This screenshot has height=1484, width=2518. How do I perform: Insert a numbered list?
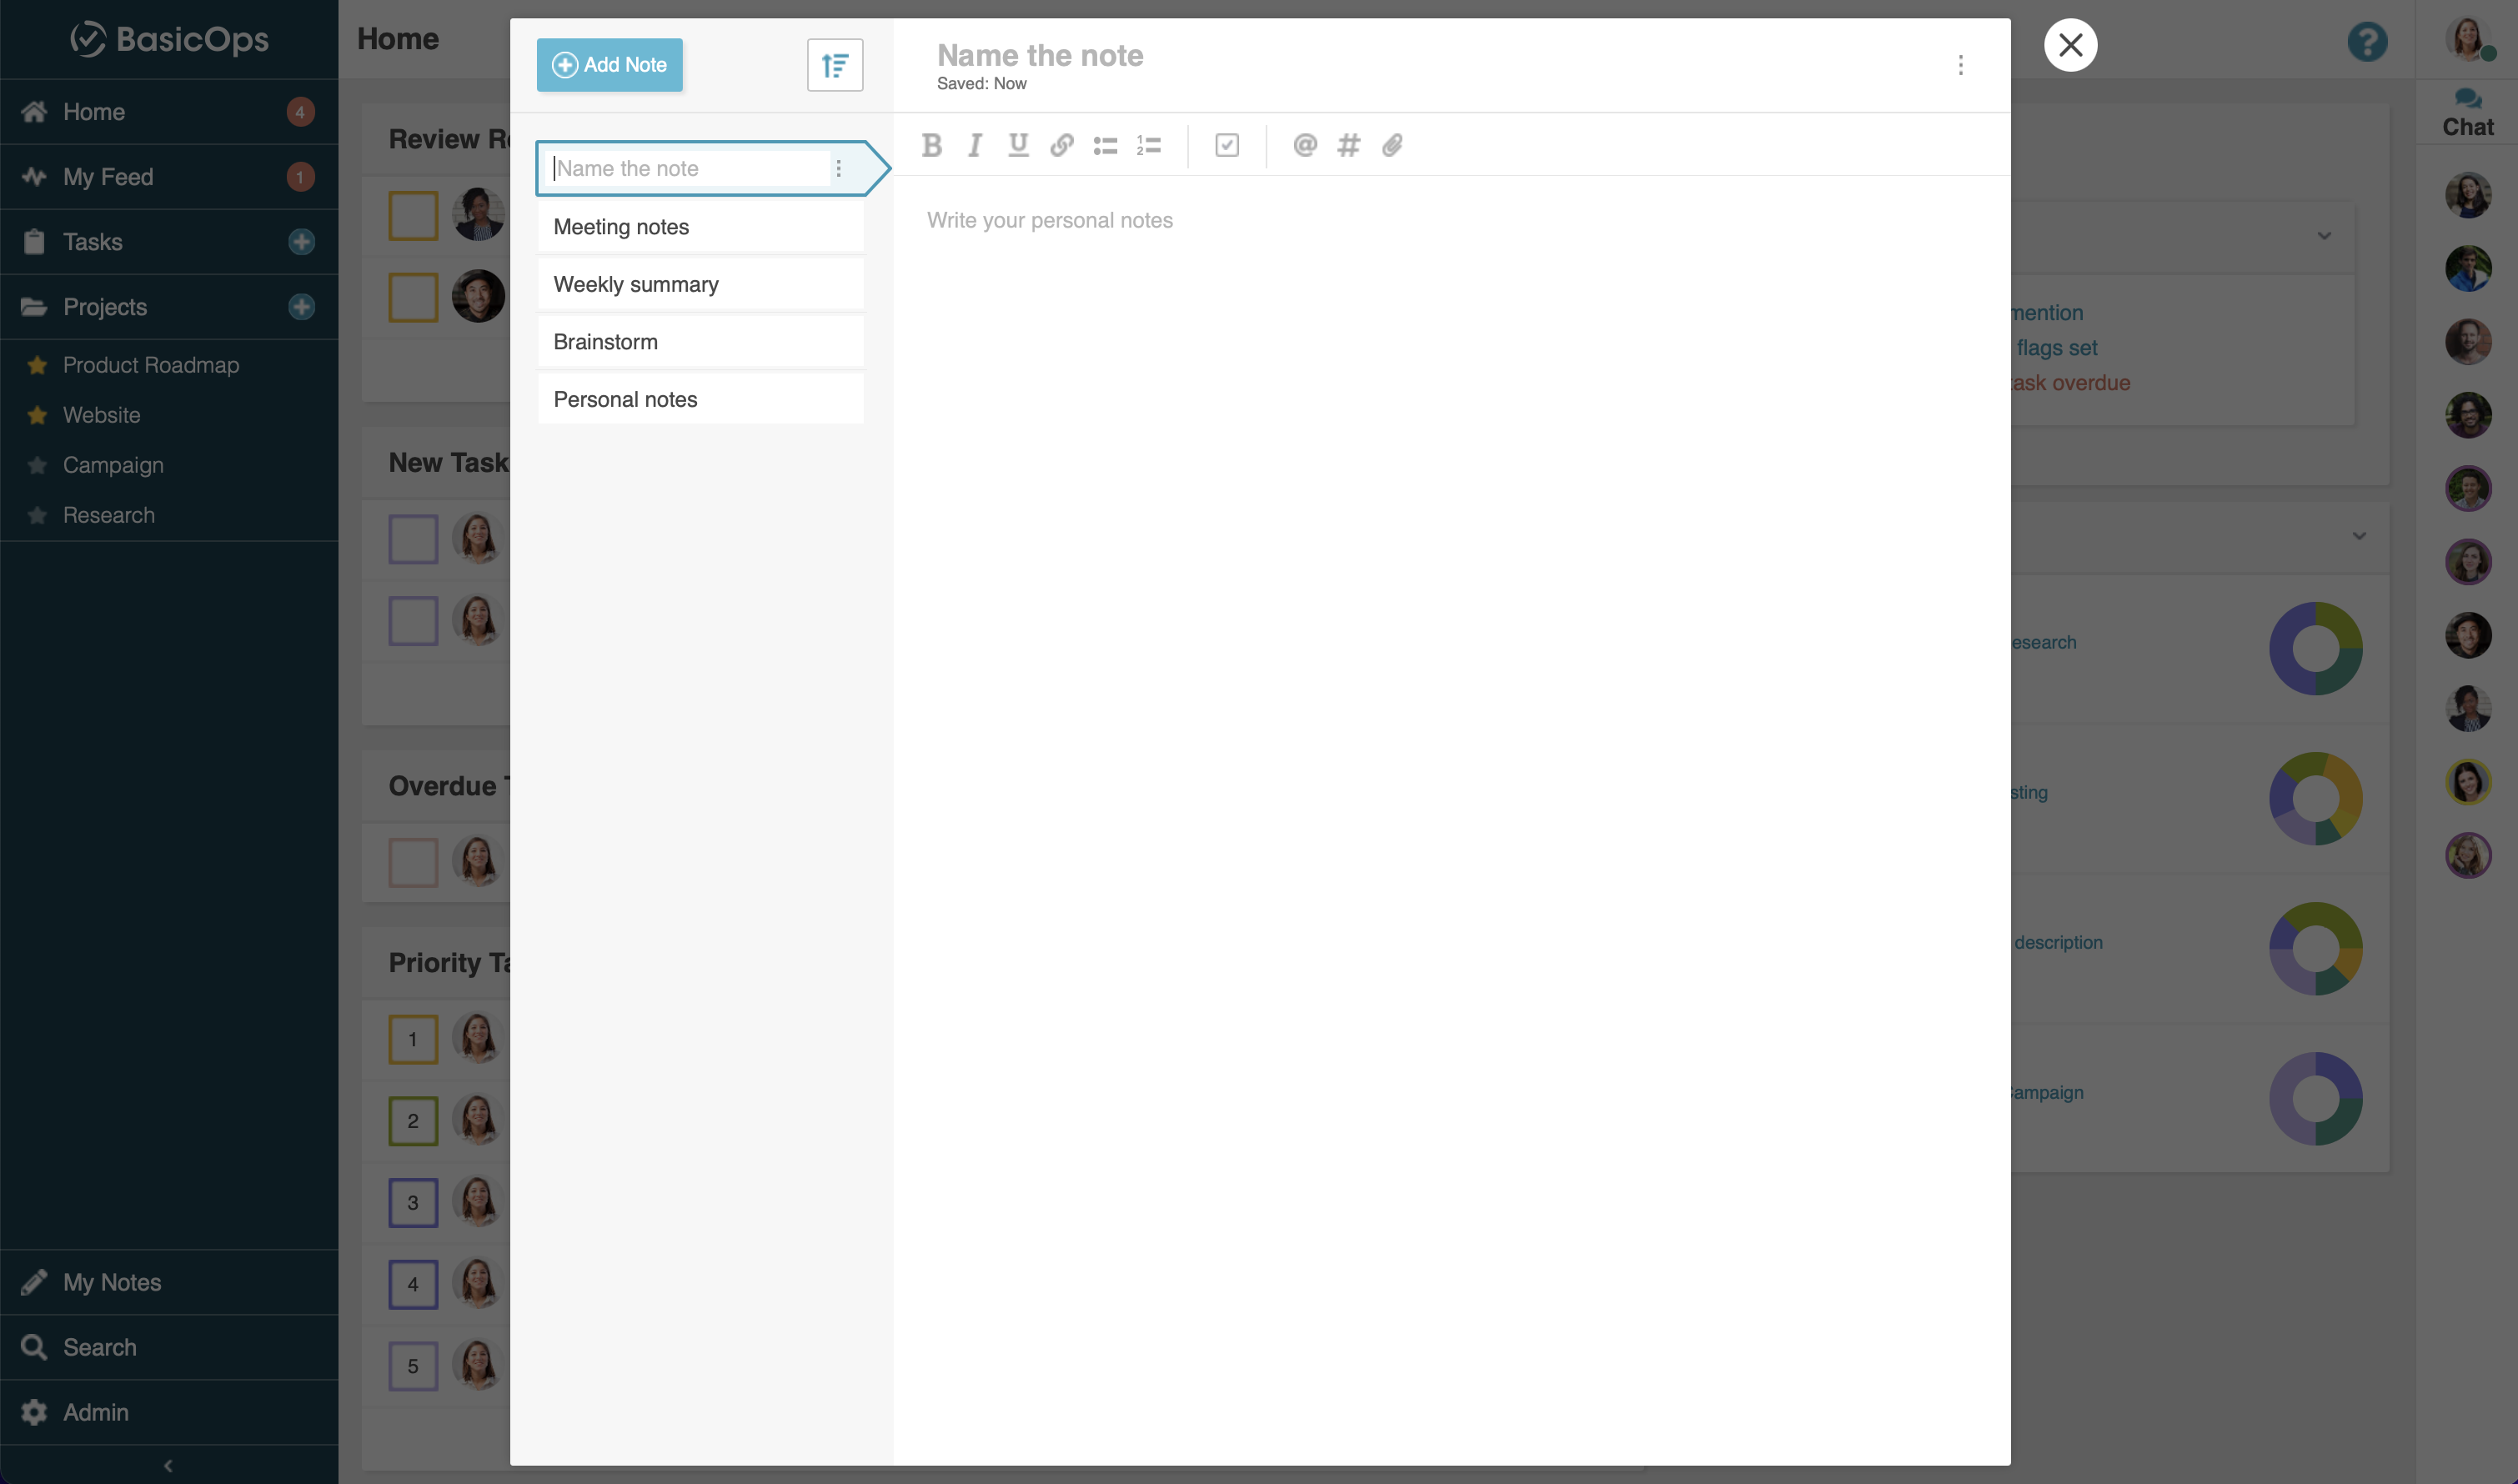1148,146
